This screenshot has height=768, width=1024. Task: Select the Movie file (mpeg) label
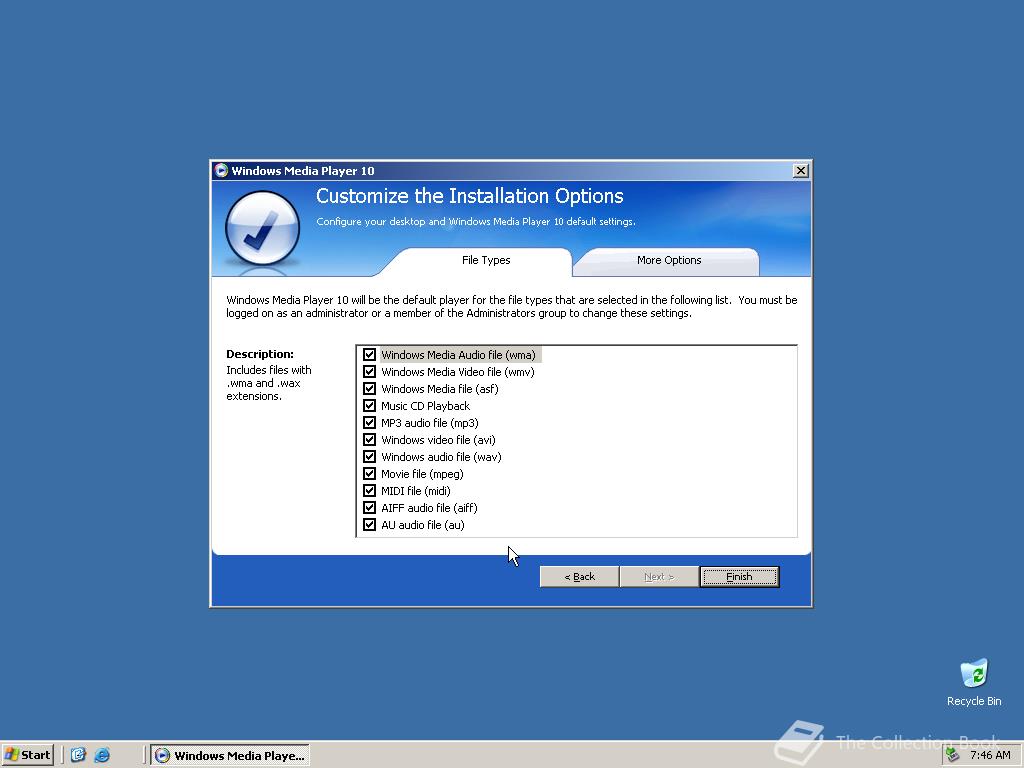point(422,473)
